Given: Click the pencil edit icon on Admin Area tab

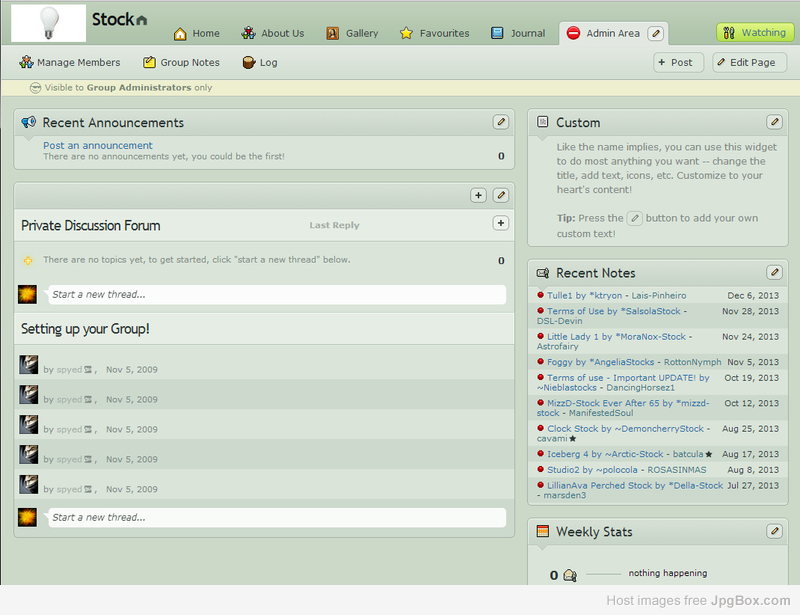Looking at the screenshot, I should click(x=655, y=33).
